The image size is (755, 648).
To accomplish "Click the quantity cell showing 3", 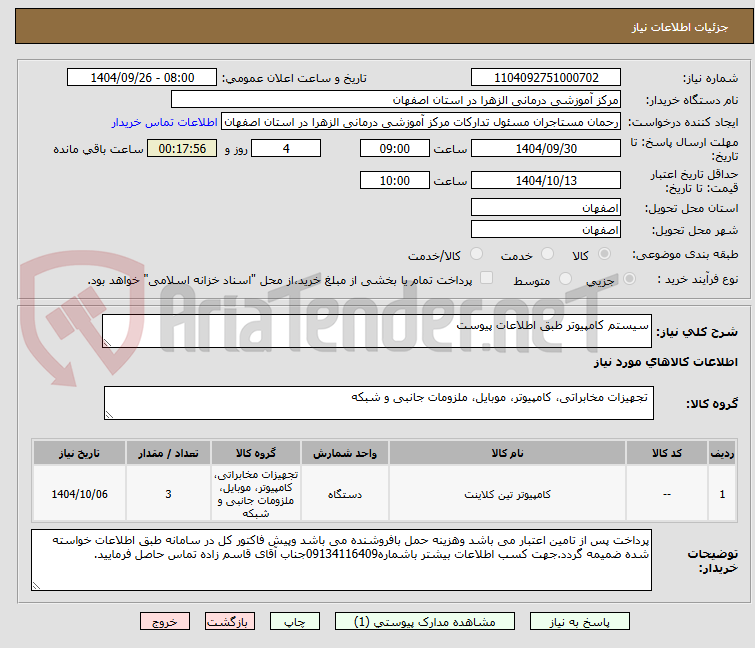I will pyautogui.click(x=168, y=494).
